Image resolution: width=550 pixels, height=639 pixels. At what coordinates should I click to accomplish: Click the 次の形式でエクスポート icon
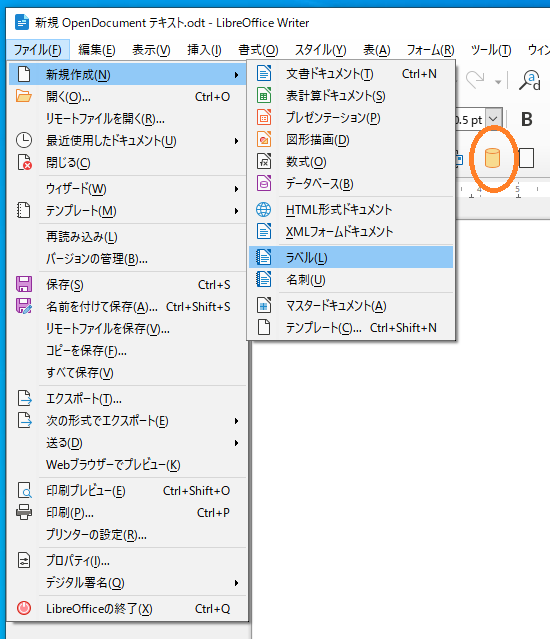click(24, 421)
